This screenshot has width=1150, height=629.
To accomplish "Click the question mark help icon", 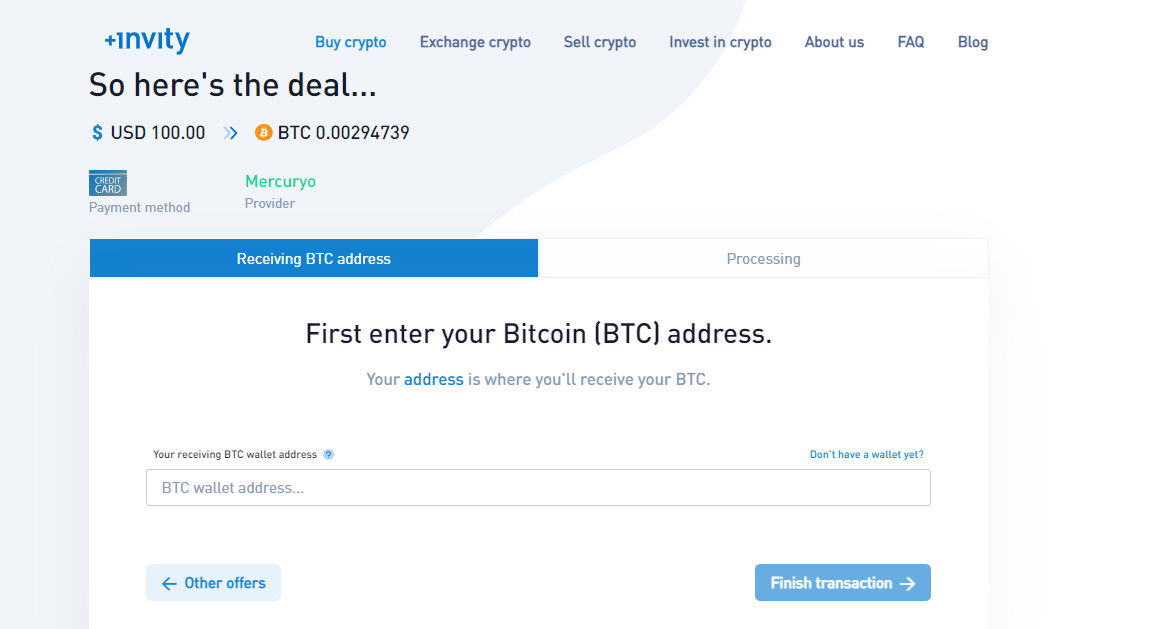I will tap(329, 455).
